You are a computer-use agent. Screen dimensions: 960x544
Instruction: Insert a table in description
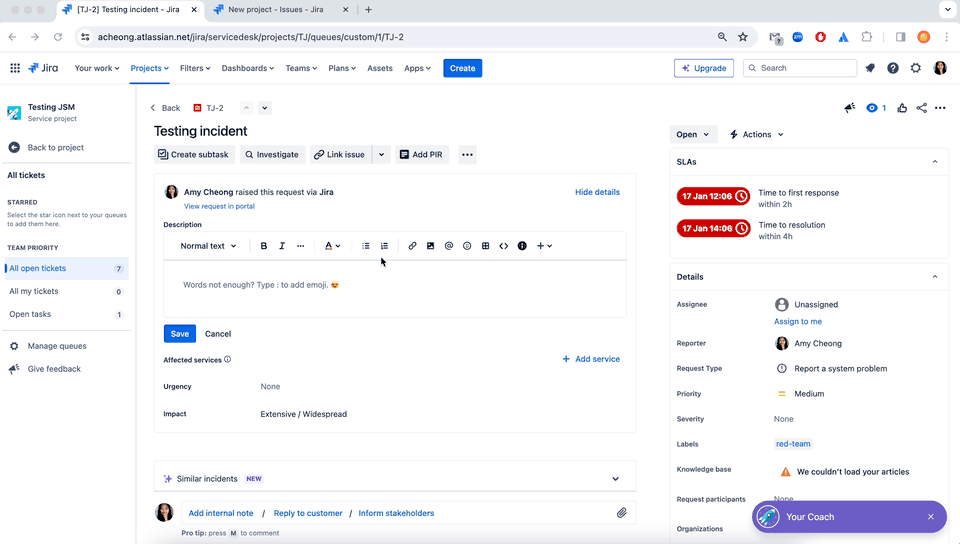(486, 246)
